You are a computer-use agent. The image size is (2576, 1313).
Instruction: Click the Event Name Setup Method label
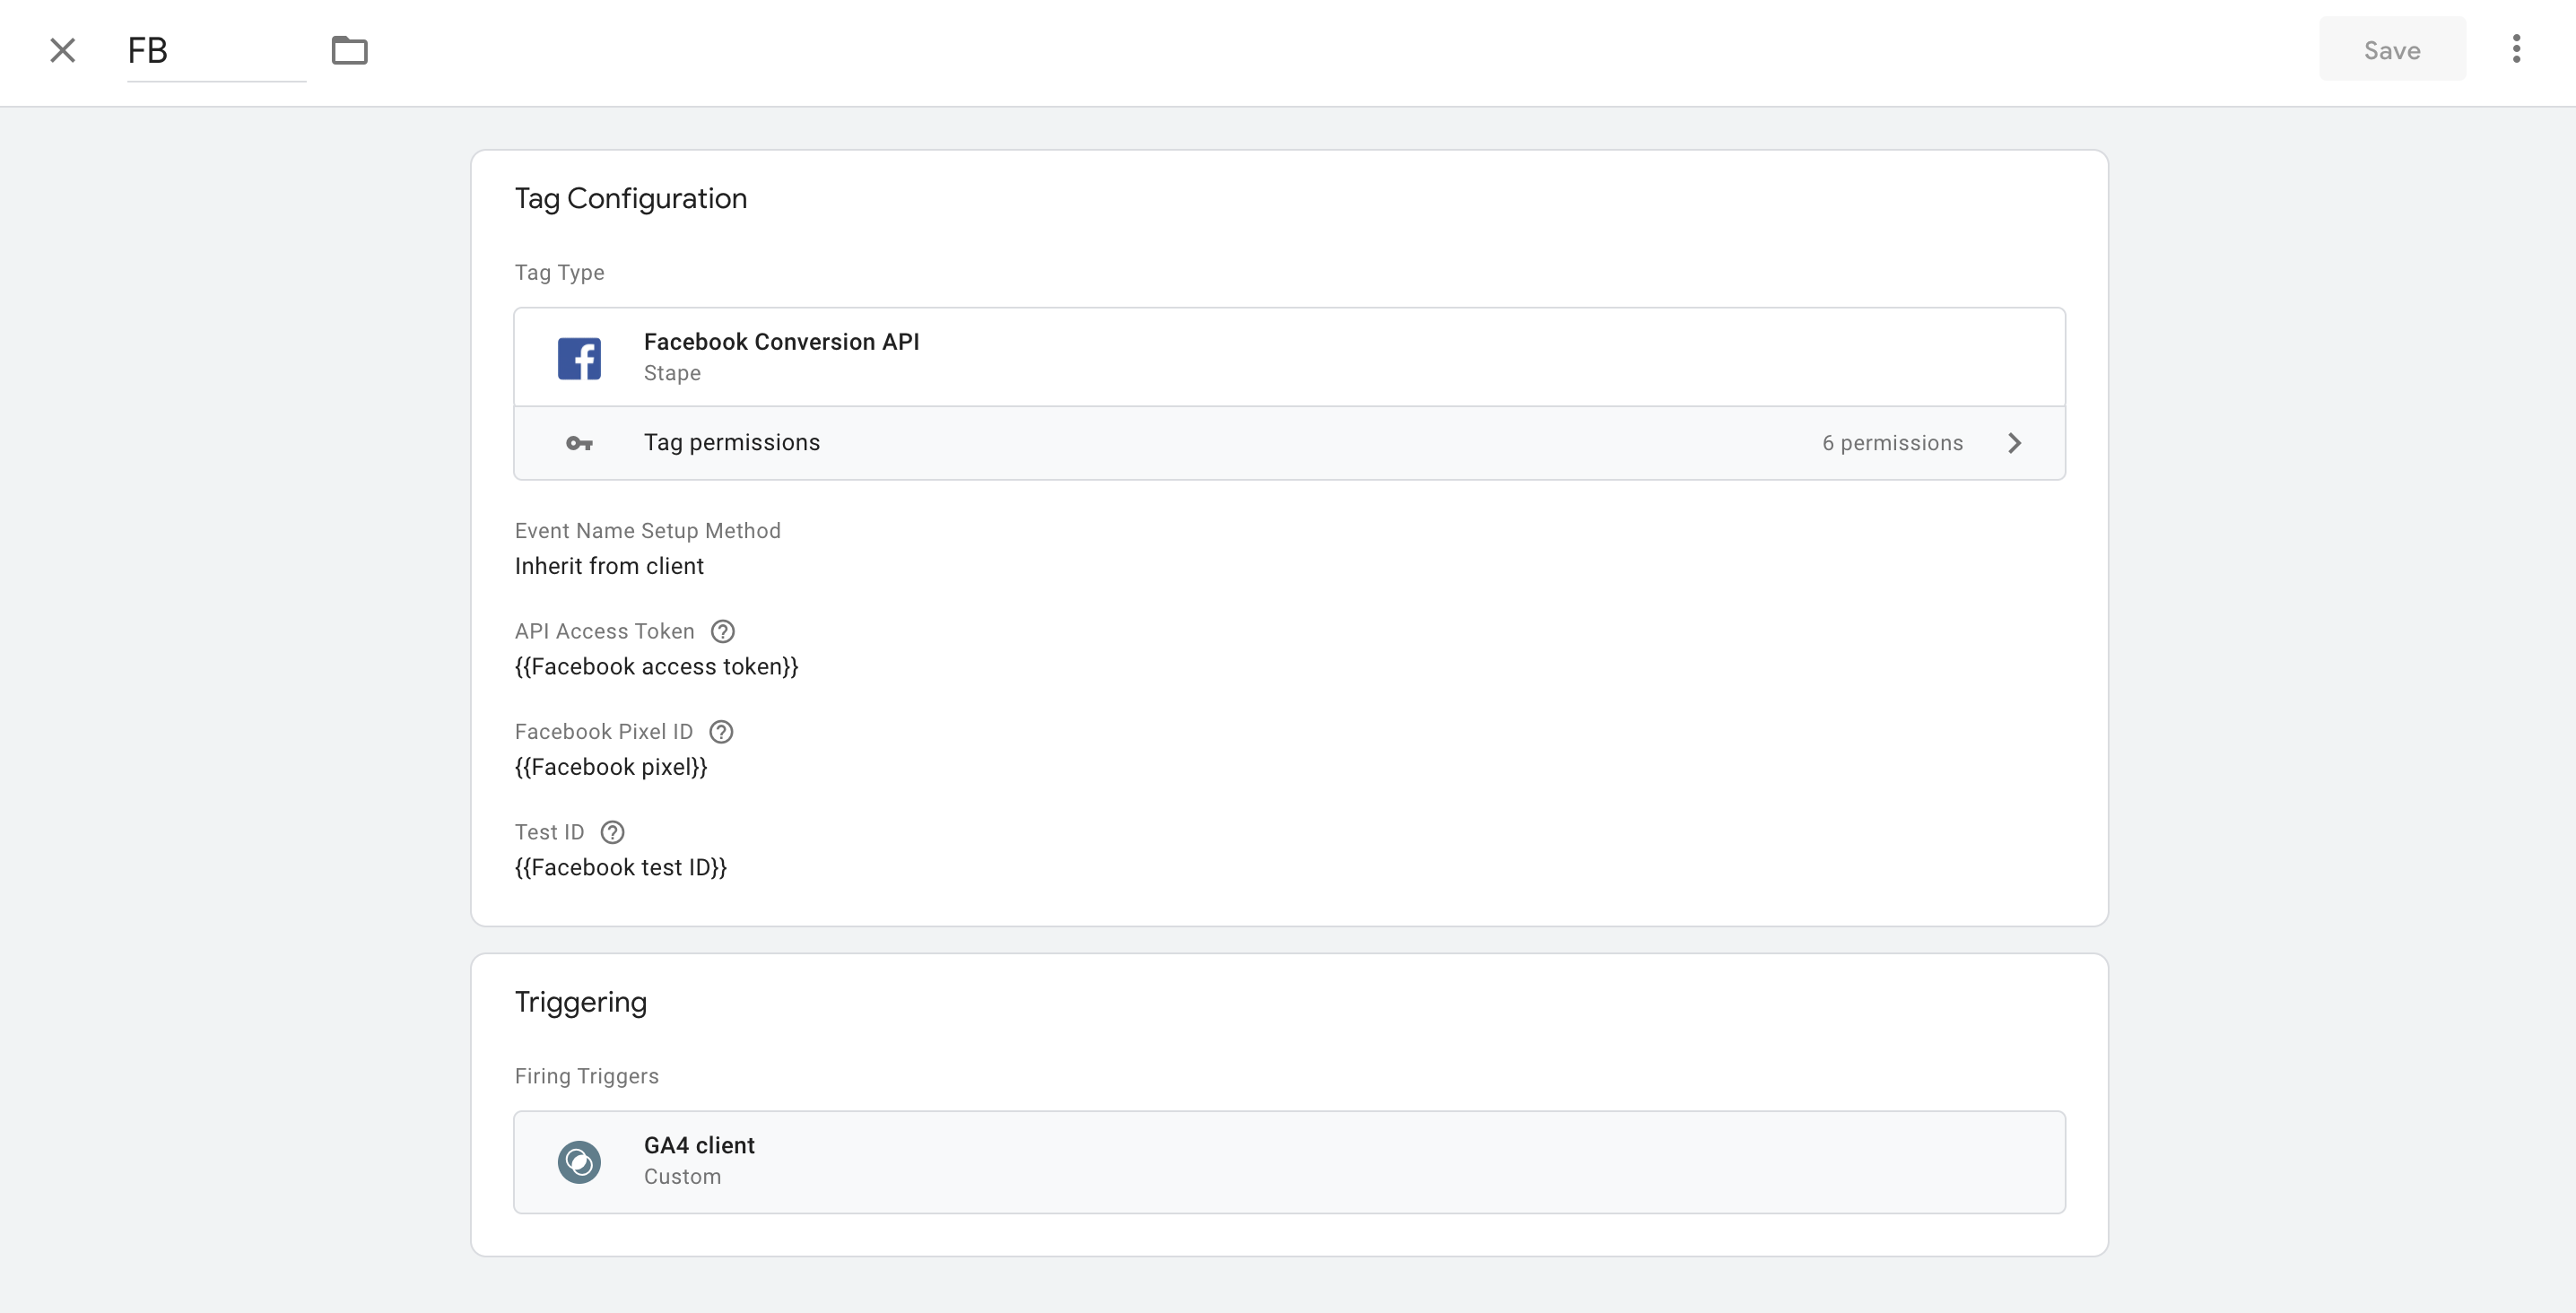648,531
